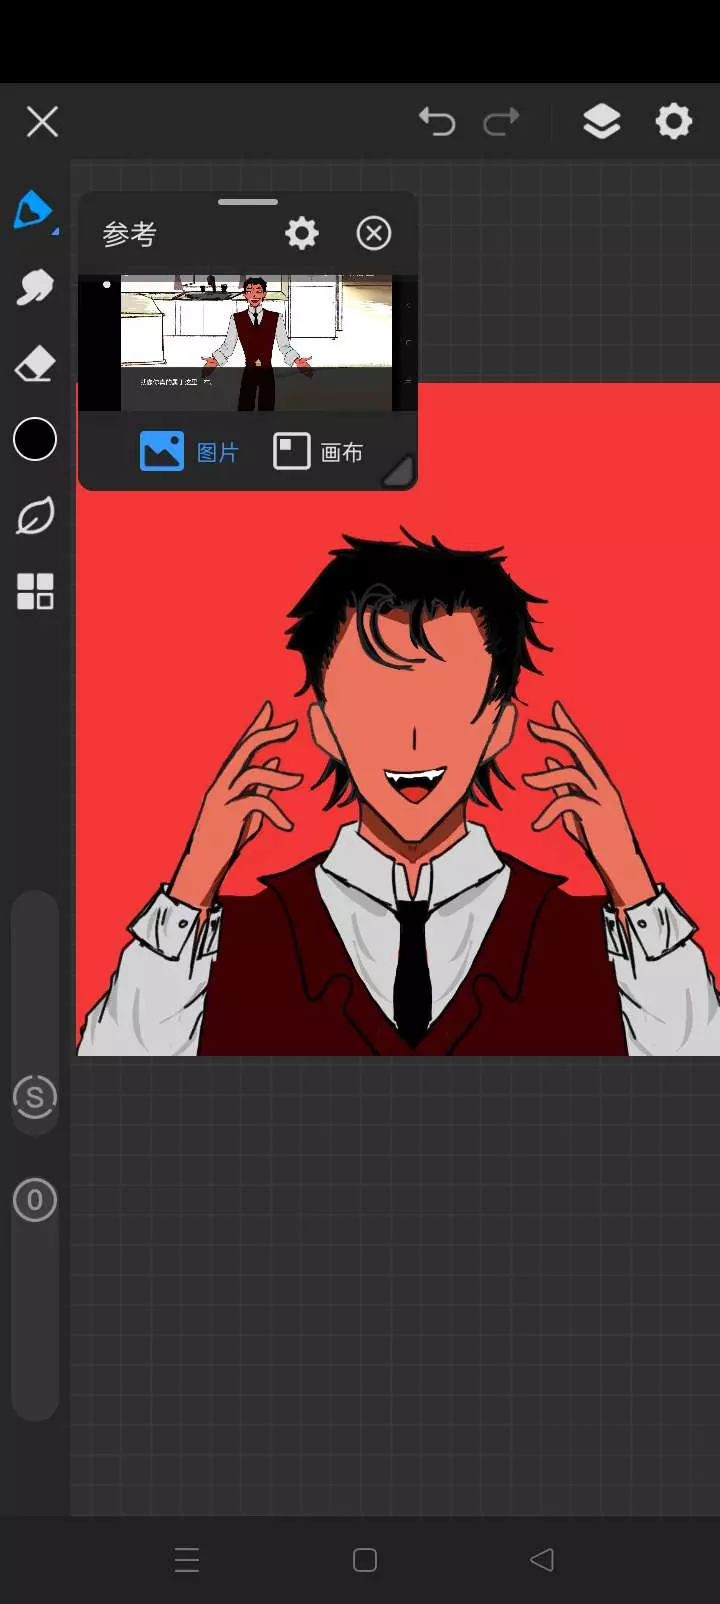Switch reference to 图片 image tab
Viewport: 720px width, 1604px height.
click(190, 452)
